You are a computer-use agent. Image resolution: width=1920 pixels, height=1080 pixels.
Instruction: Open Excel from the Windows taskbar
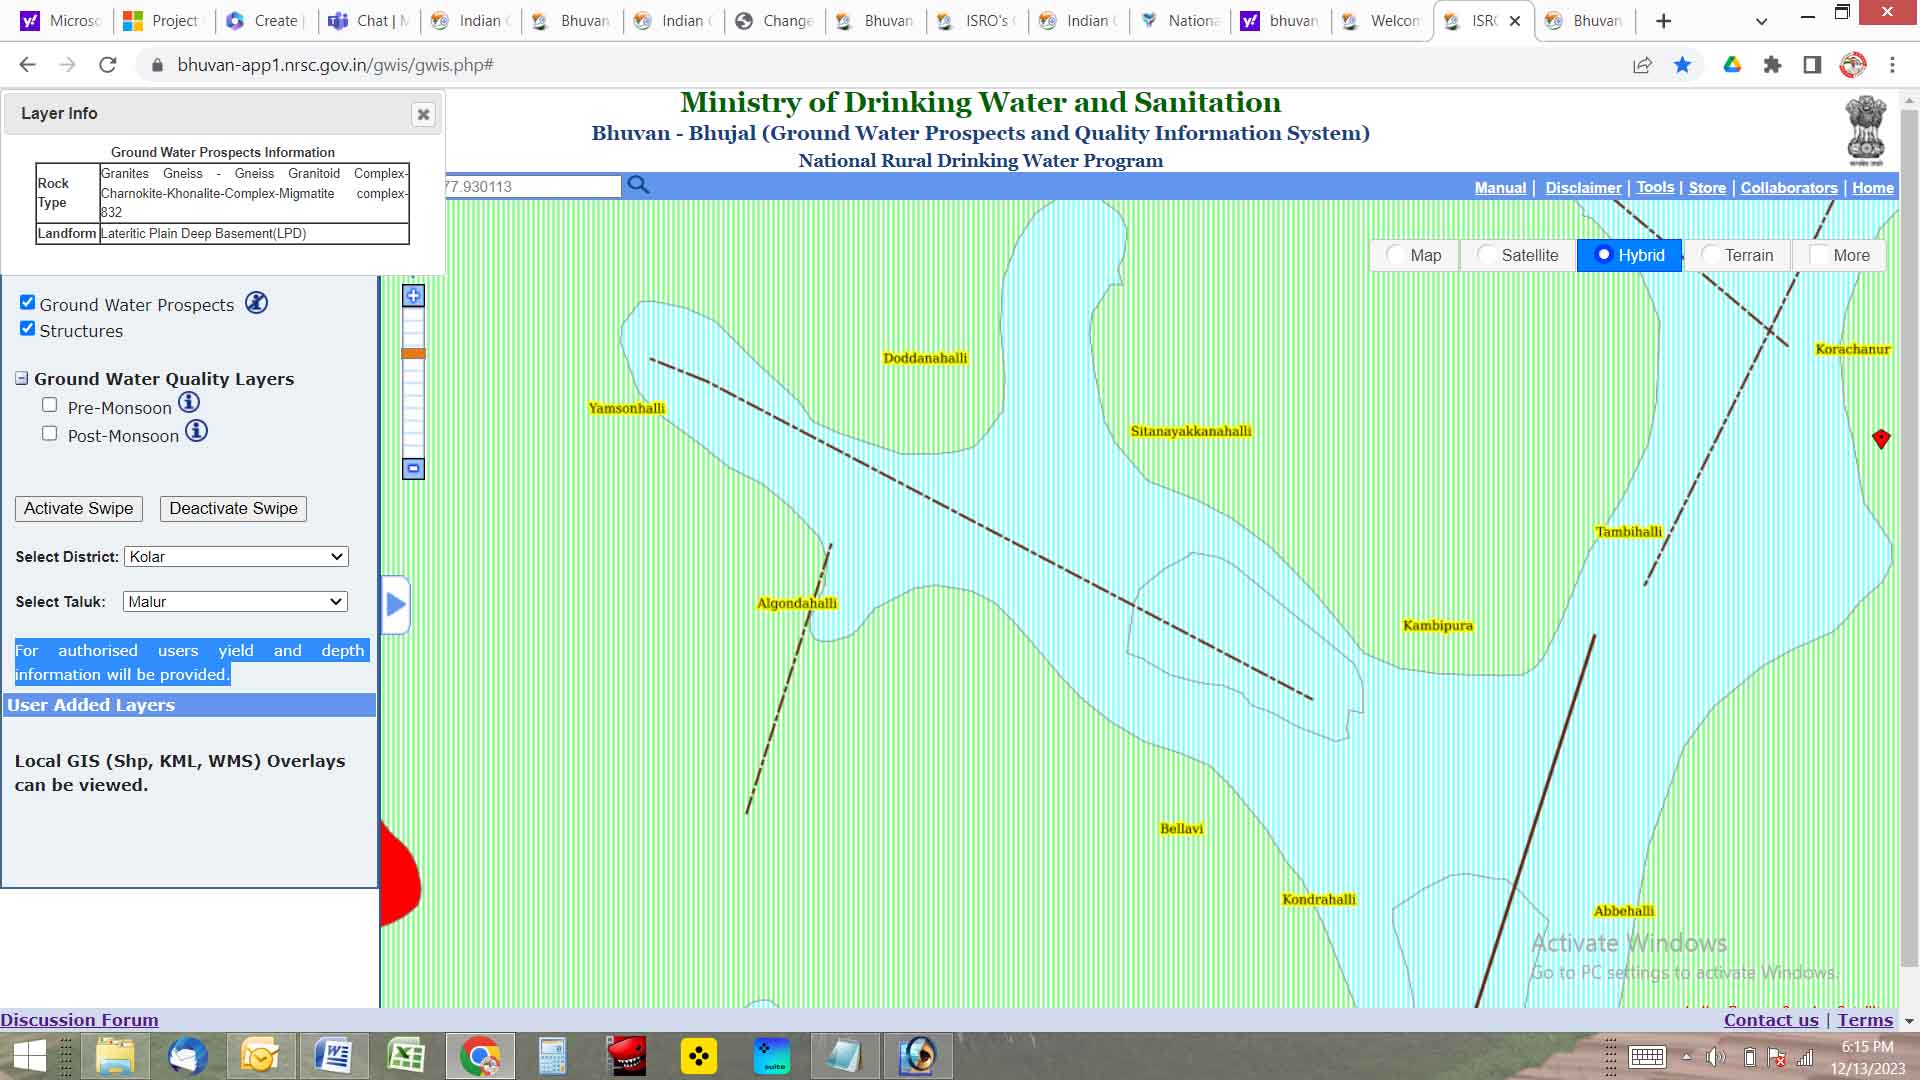[x=406, y=1056]
